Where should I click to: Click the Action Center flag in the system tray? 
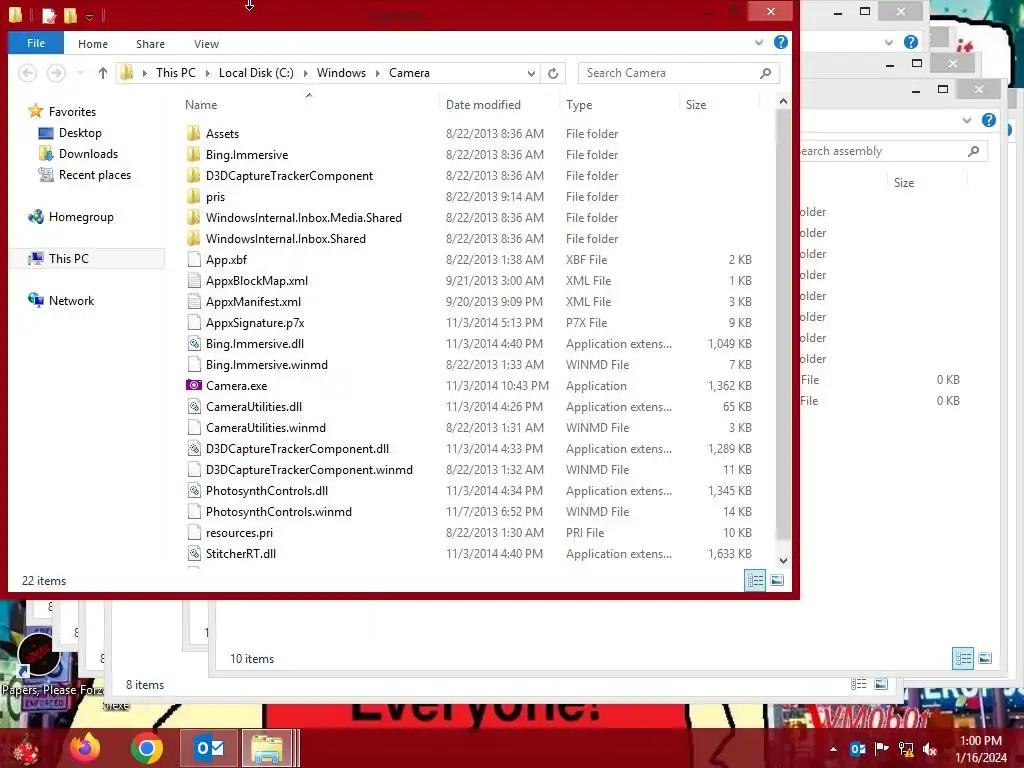[x=882, y=748]
